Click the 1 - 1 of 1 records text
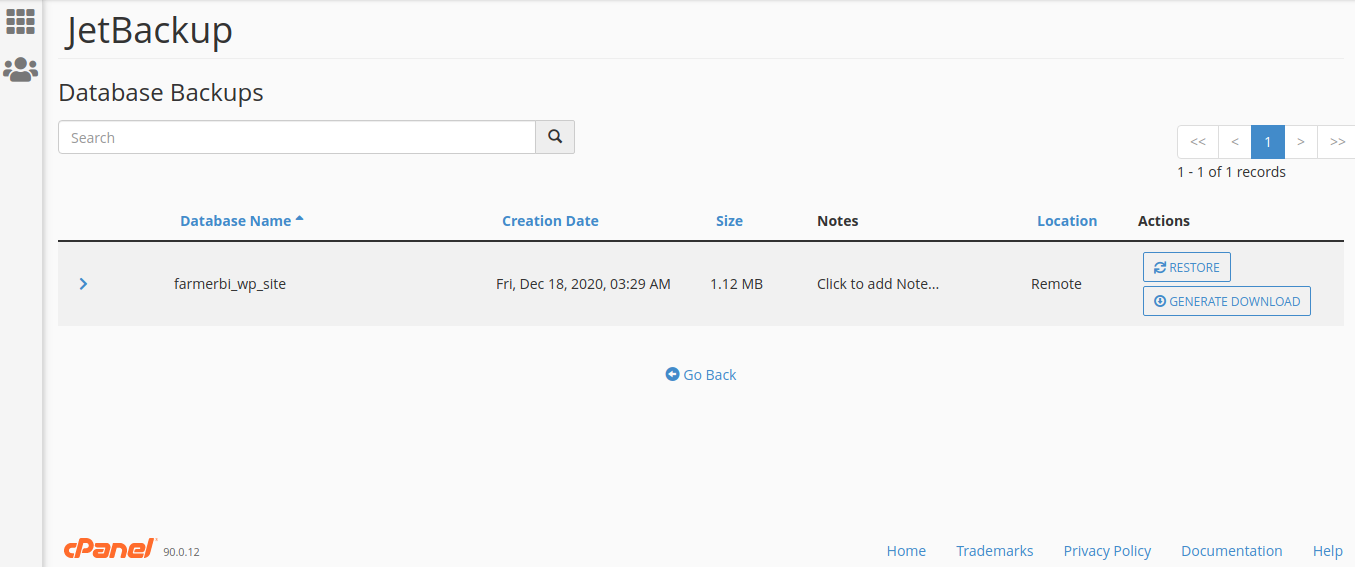The image size is (1355, 567). 1231,172
